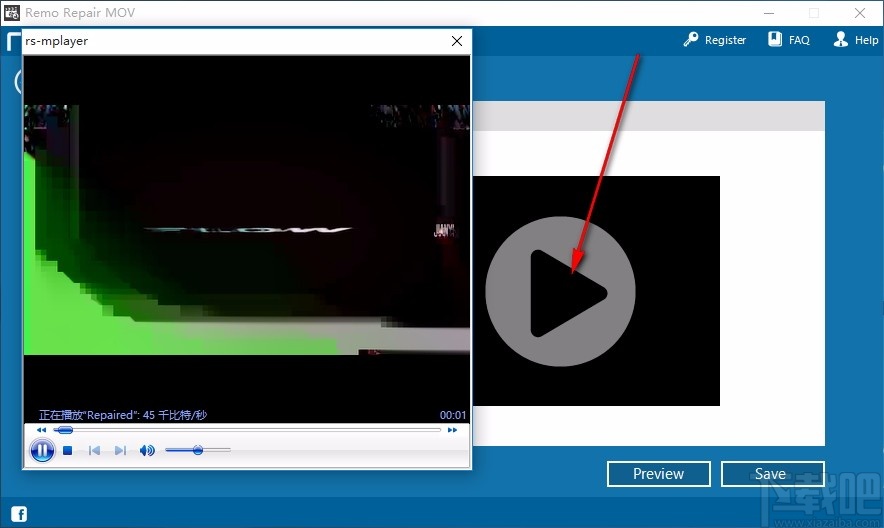Open Register from the top bar

point(715,39)
